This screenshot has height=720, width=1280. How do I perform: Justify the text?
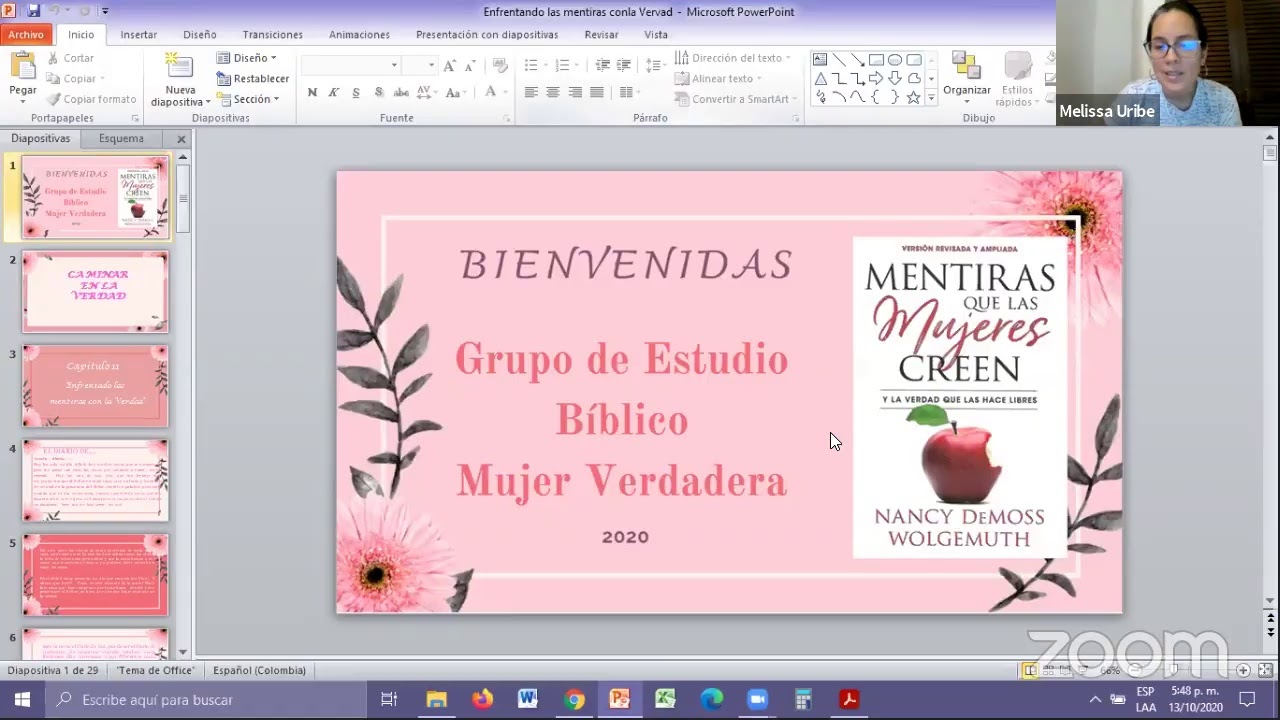click(597, 92)
